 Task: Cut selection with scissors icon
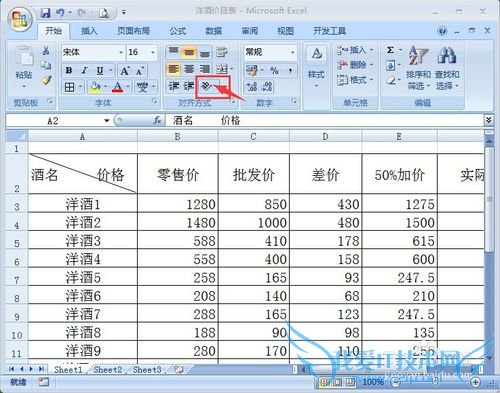pyautogui.click(x=46, y=51)
